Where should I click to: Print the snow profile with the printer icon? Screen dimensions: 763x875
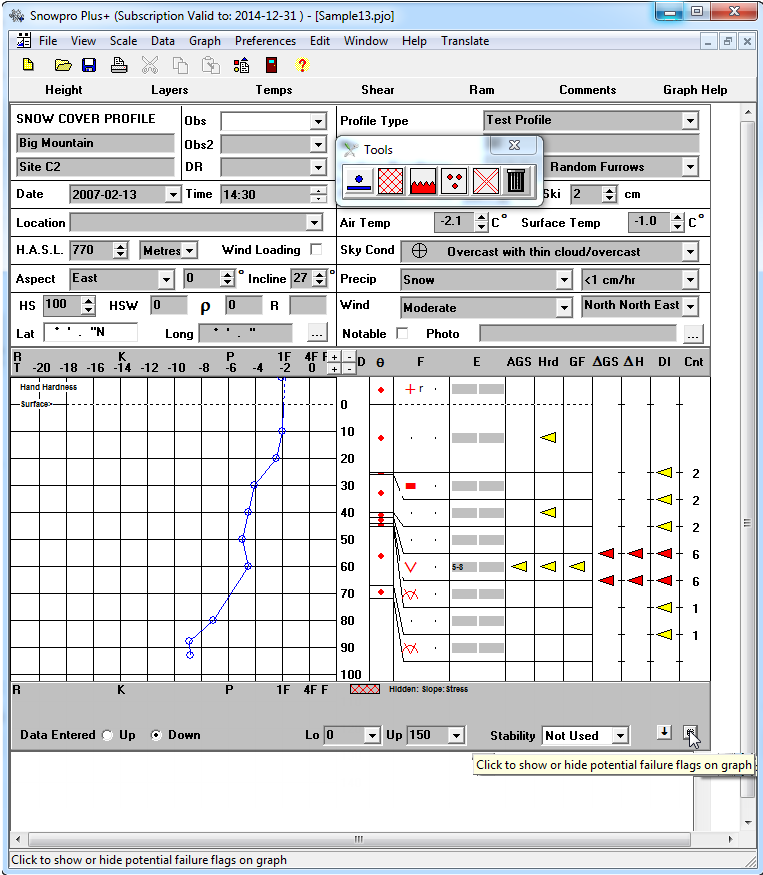coord(119,65)
